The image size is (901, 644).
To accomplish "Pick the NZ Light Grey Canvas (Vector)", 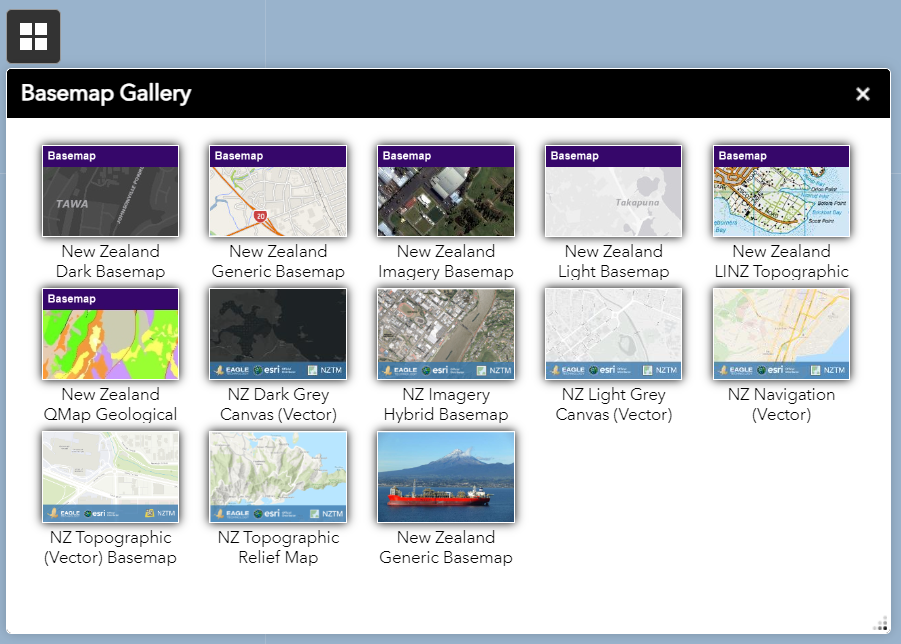I will tap(613, 333).
